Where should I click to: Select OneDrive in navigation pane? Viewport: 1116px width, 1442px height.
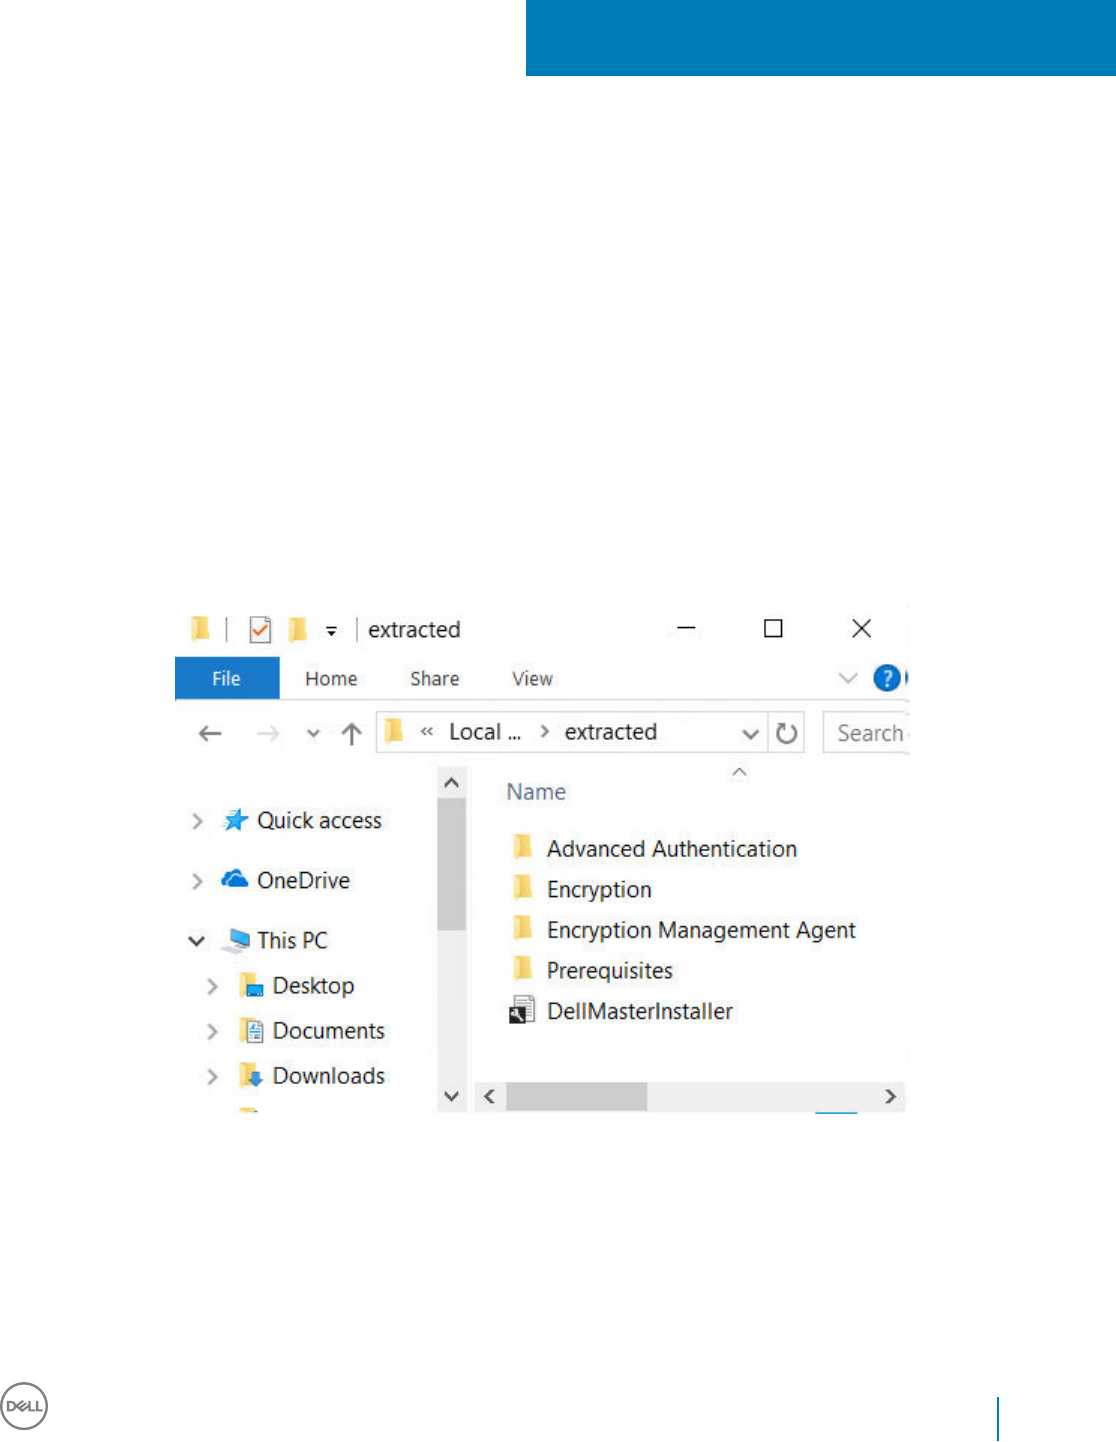pos(303,880)
